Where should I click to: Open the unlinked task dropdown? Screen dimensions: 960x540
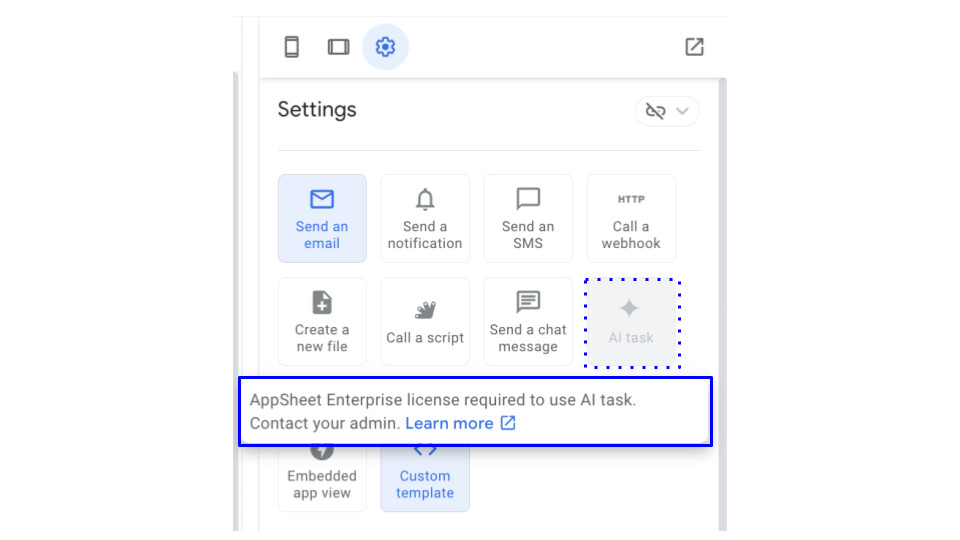pos(667,111)
